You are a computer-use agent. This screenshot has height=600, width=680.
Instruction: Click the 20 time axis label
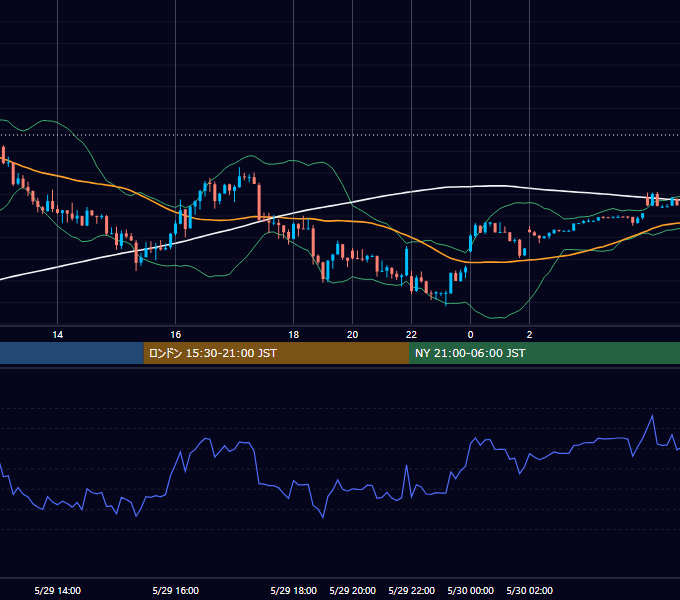[x=353, y=335]
